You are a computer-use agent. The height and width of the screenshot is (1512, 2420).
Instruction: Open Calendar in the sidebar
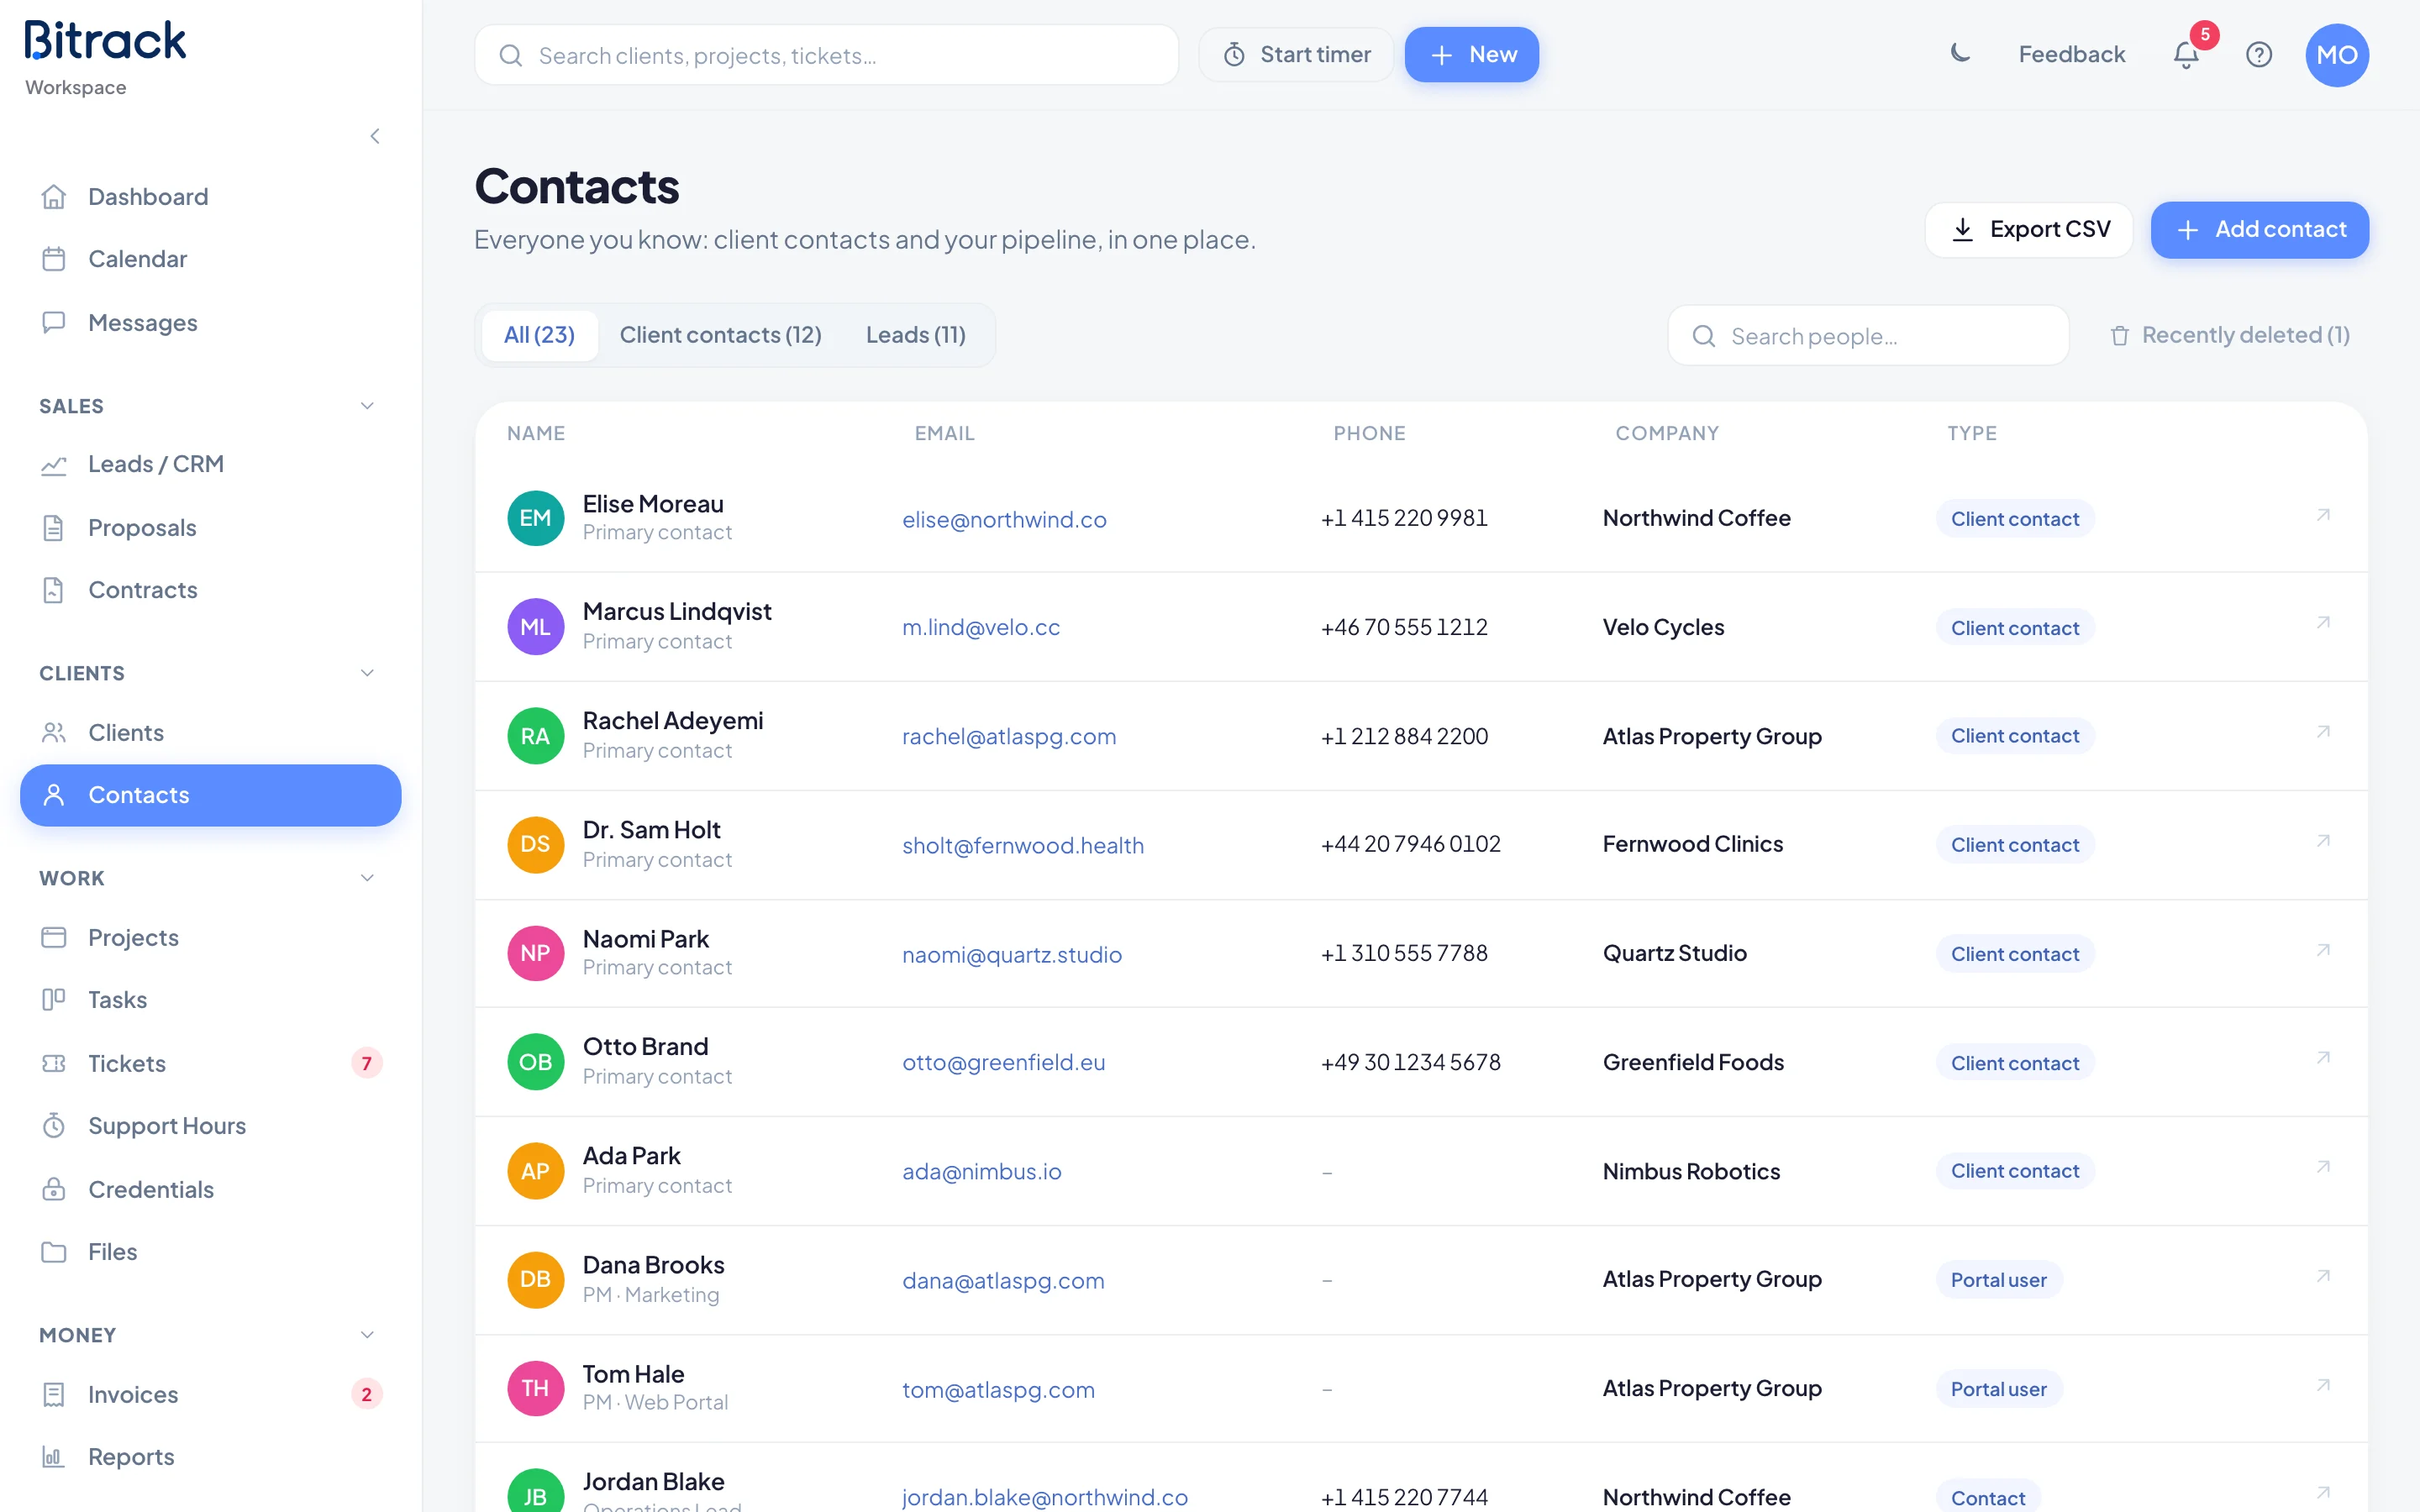210,259
